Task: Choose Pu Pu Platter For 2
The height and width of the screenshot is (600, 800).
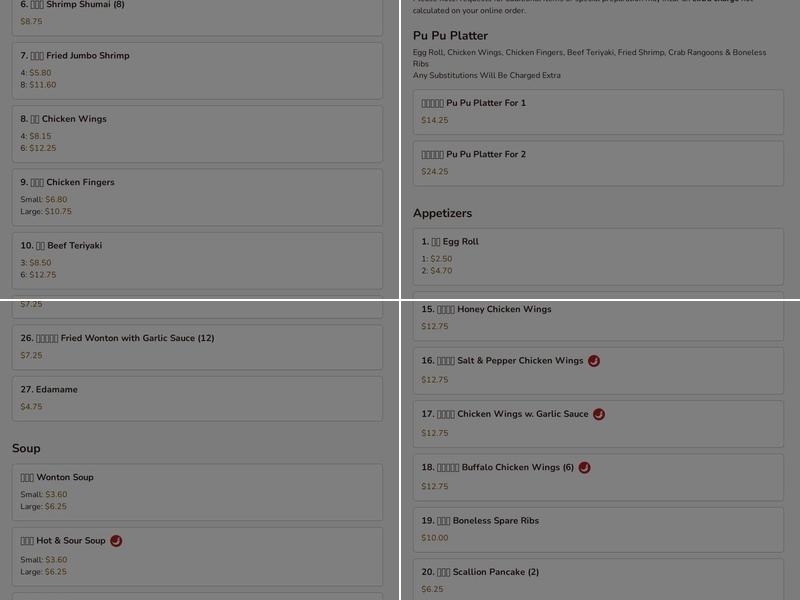Action: 597,163
